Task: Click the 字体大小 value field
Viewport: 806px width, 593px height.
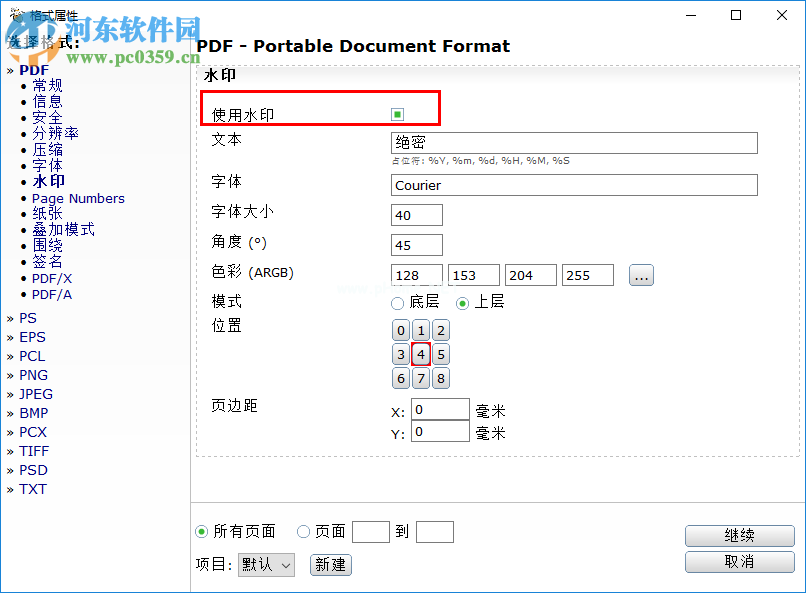Action: coord(416,215)
